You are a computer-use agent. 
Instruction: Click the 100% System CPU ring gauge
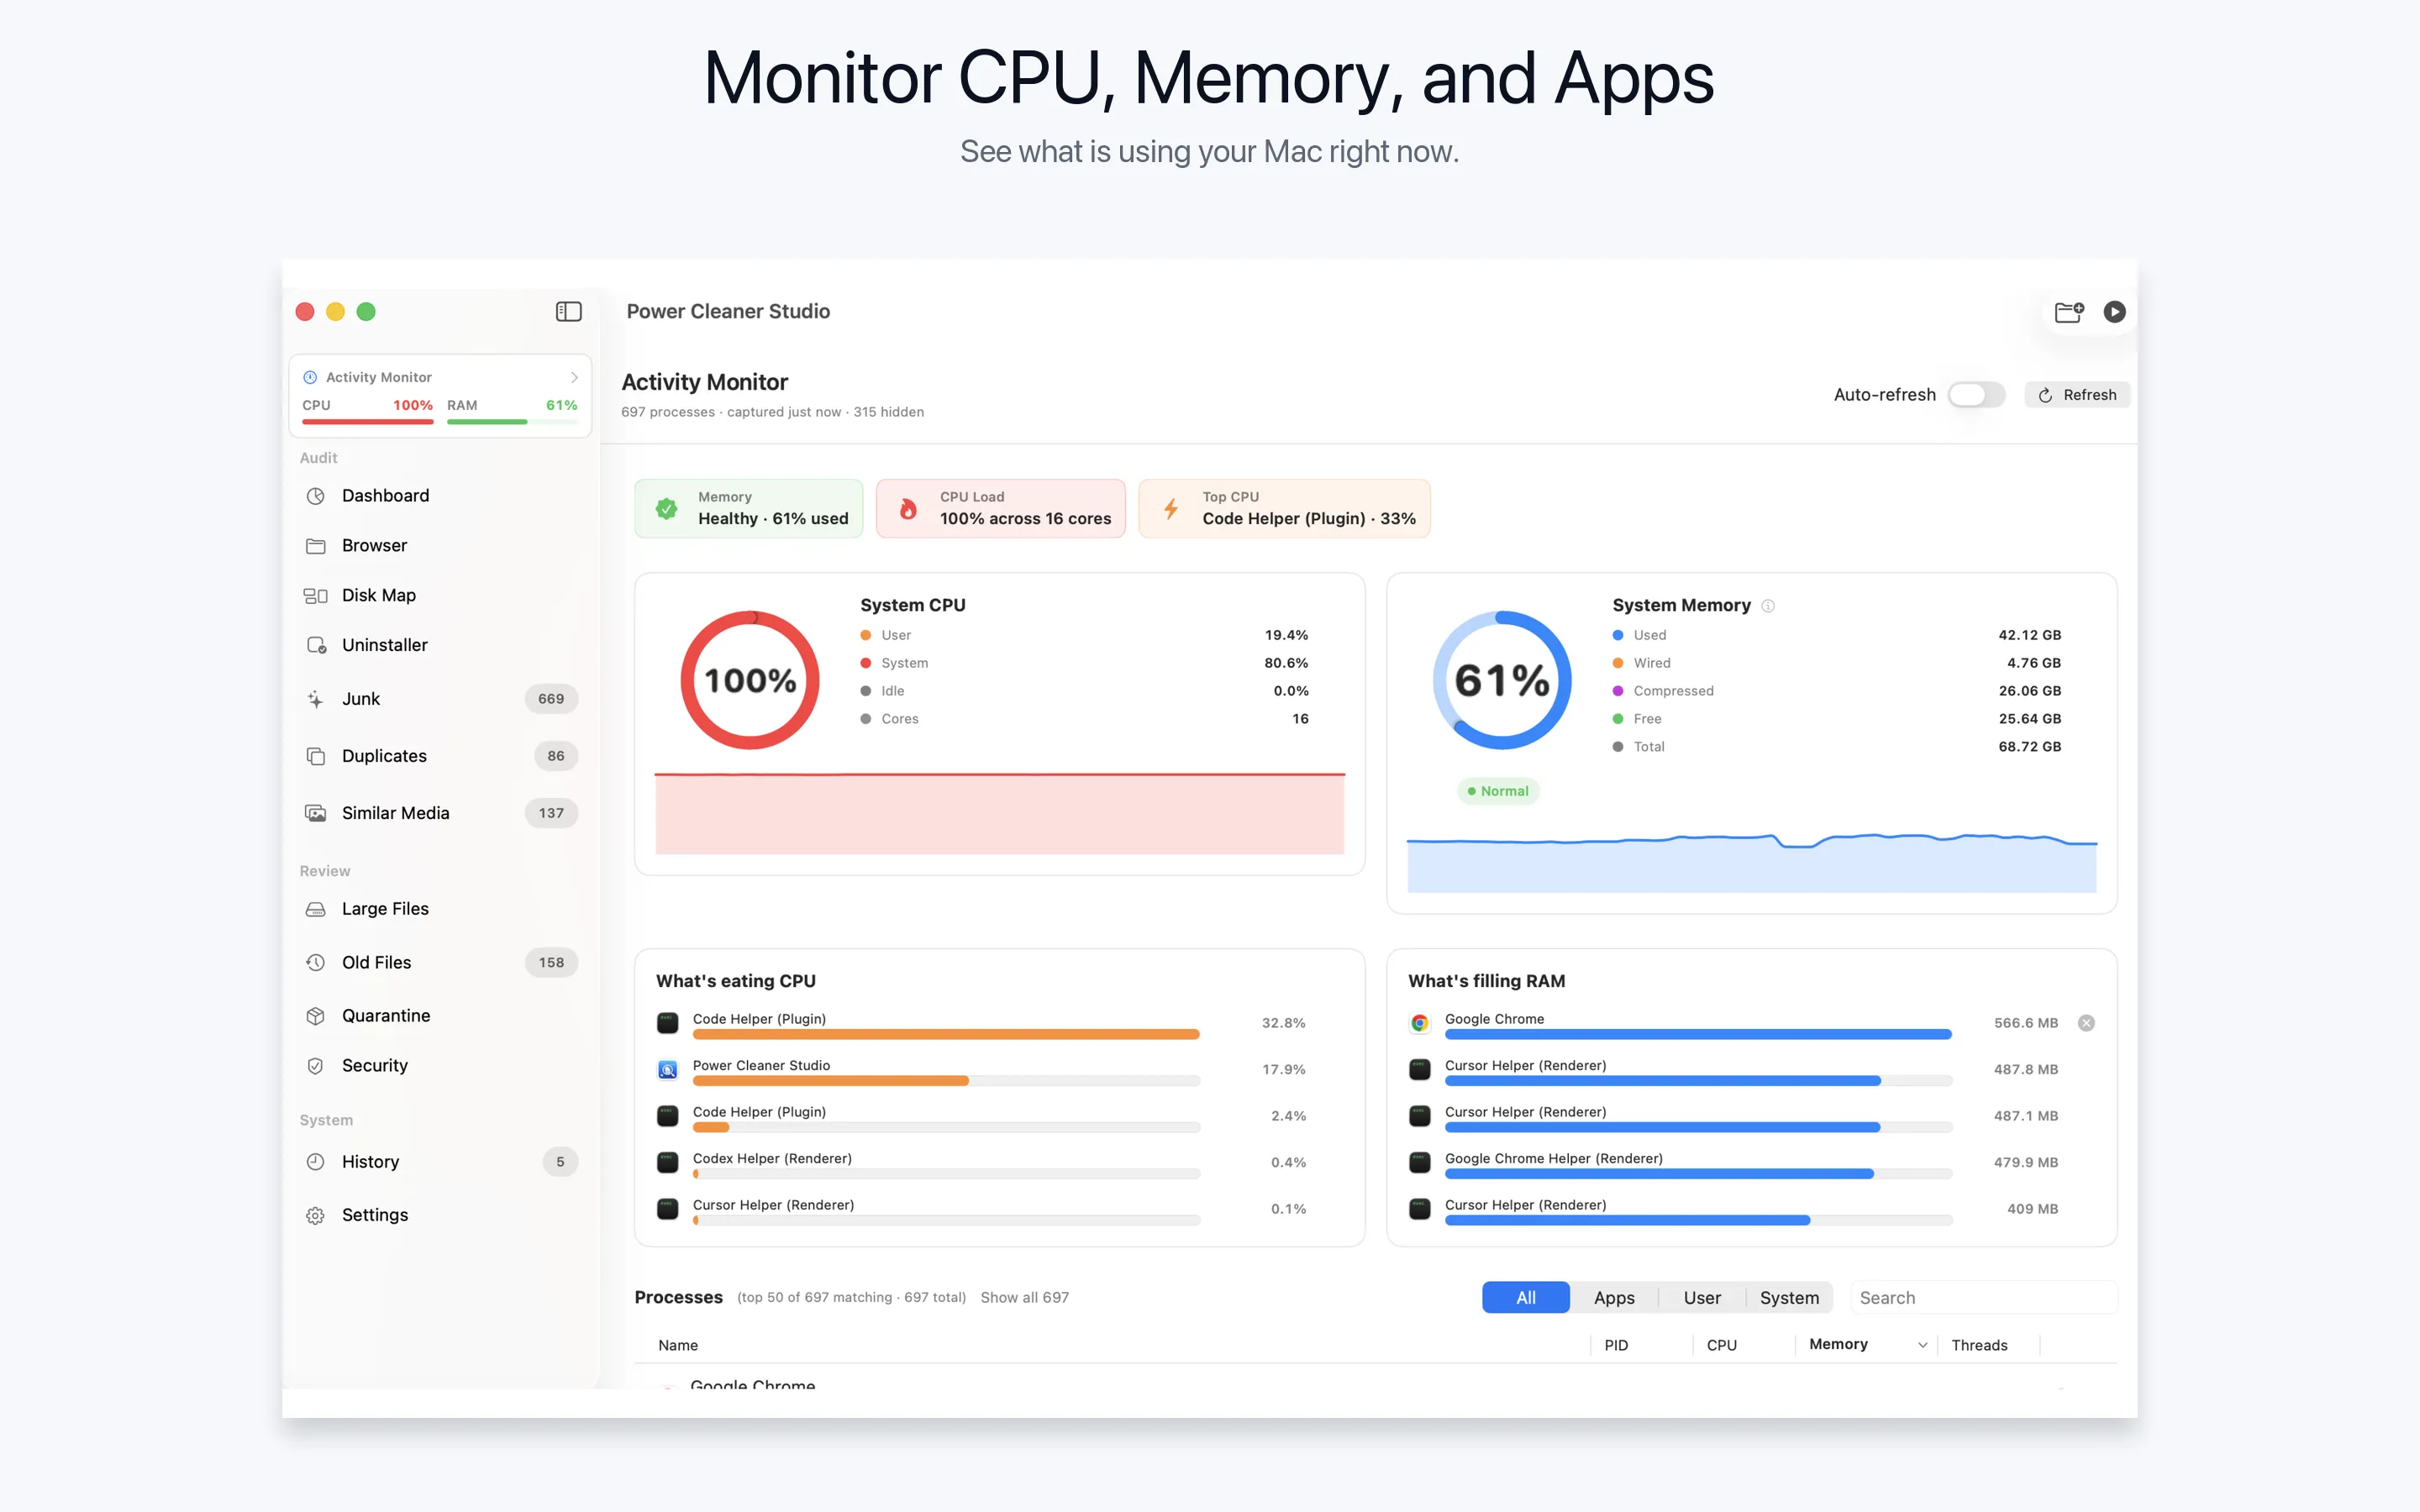pos(750,680)
